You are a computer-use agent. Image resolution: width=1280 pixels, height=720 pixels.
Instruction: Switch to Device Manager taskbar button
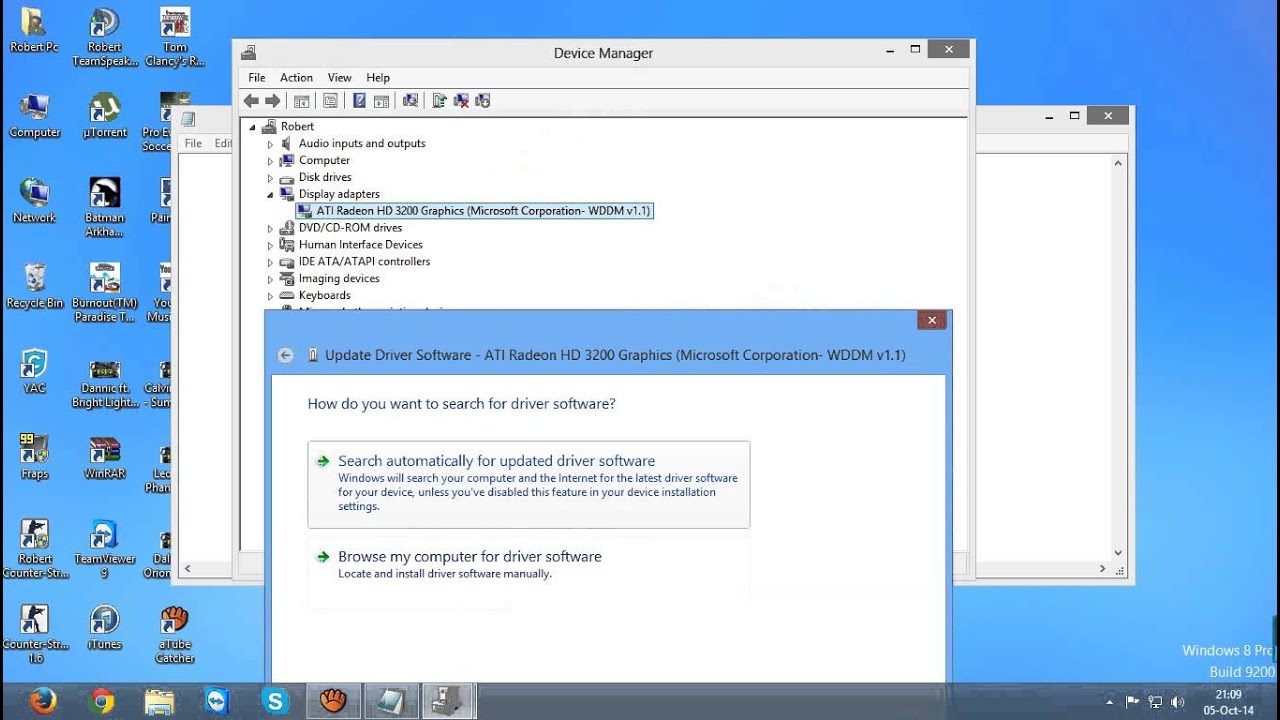[448, 702]
